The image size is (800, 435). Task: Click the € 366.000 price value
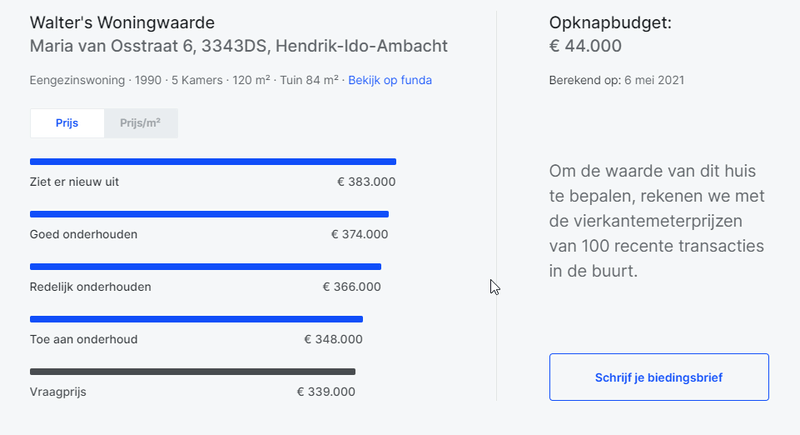351,287
